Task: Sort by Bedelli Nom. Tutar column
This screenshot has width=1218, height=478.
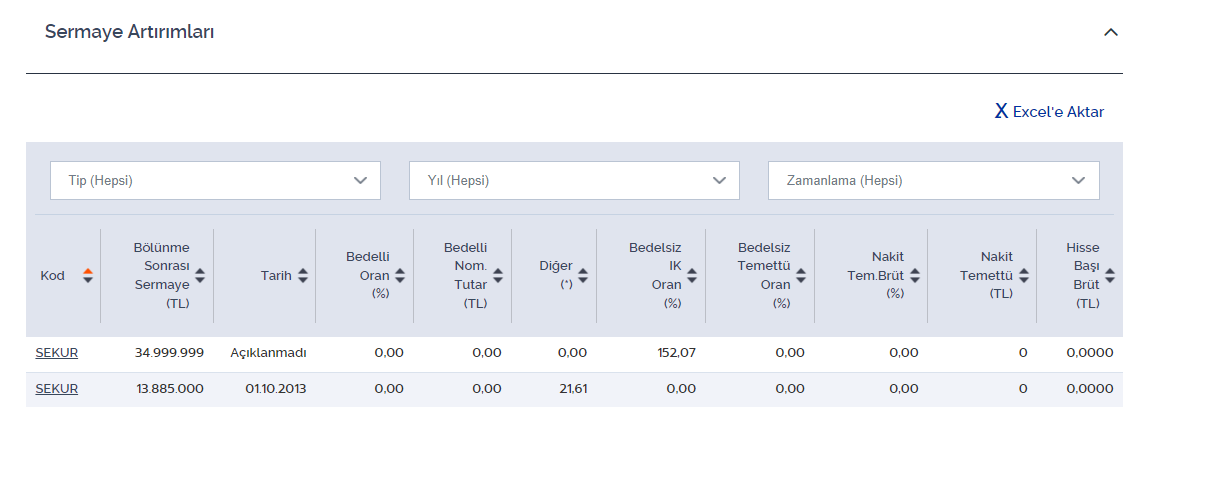Action: pos(498,276)
